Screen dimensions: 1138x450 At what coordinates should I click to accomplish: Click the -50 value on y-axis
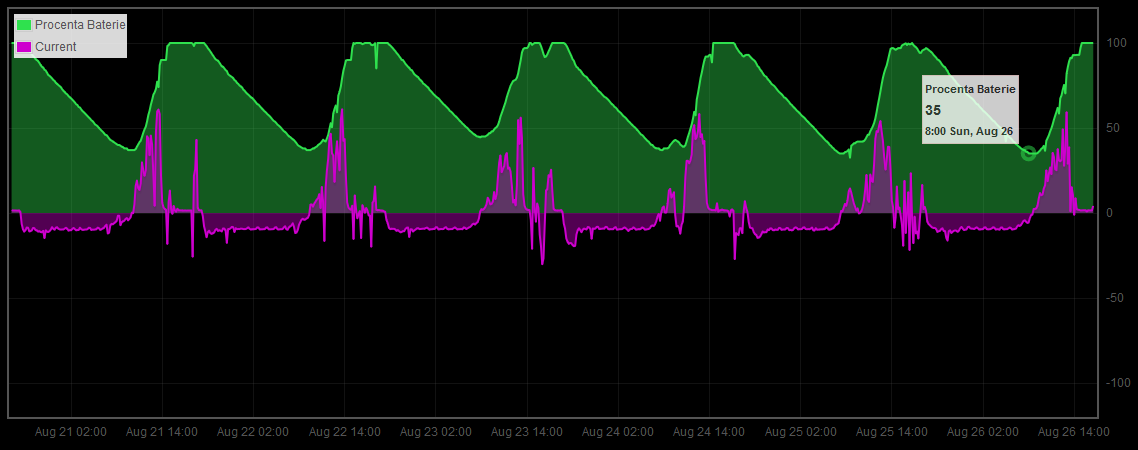[x=1117, y=298]
